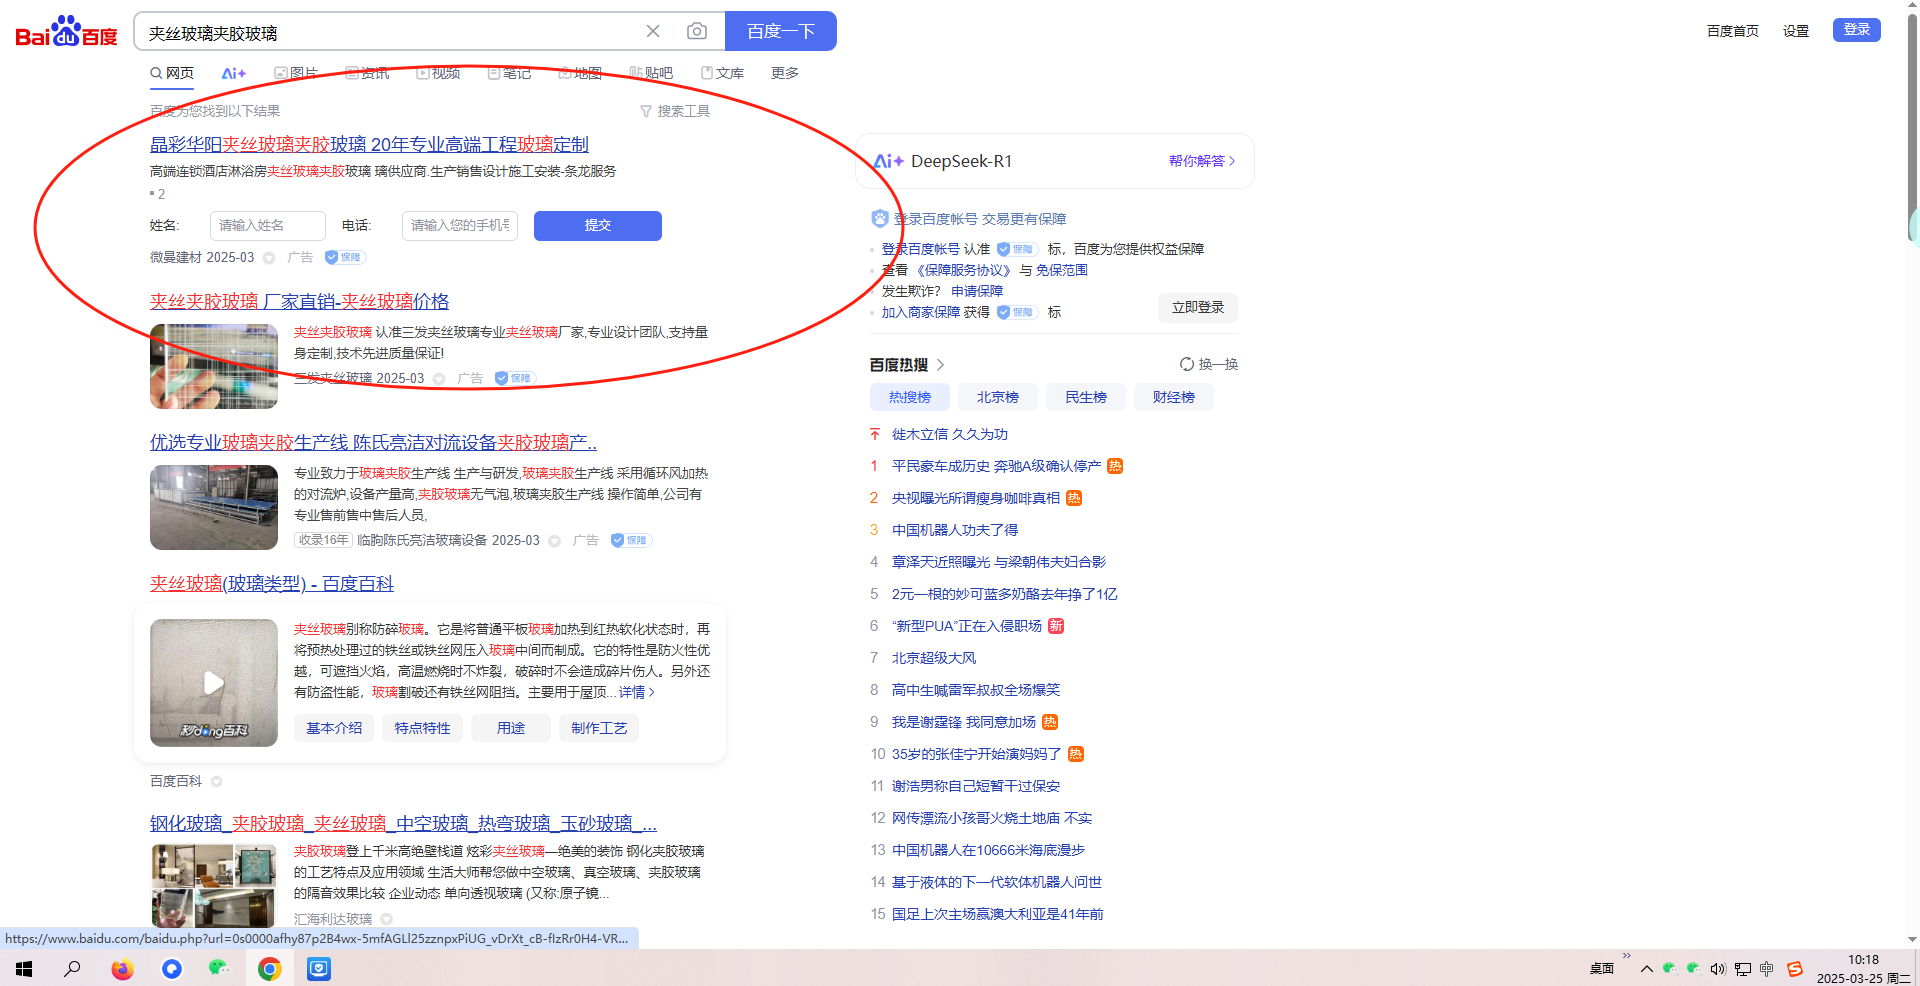Click the Baidu logo
1920x986 pixels.
point(66,32)
